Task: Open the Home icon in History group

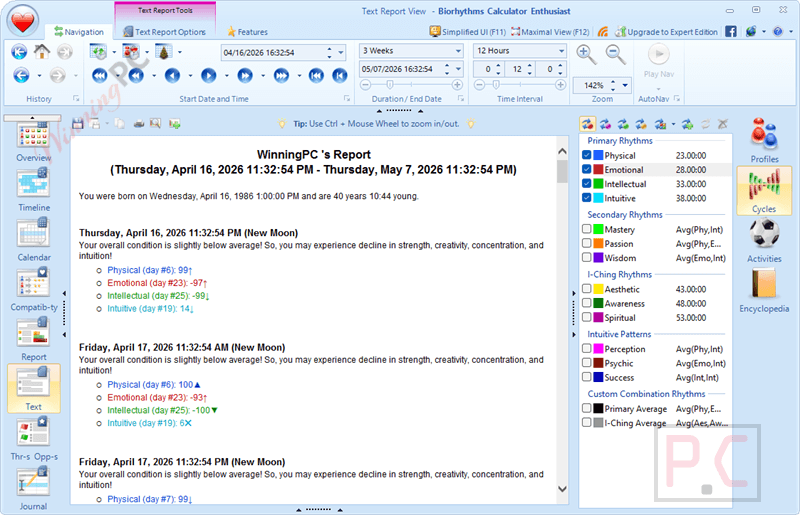Action: (x=42, y=52)
